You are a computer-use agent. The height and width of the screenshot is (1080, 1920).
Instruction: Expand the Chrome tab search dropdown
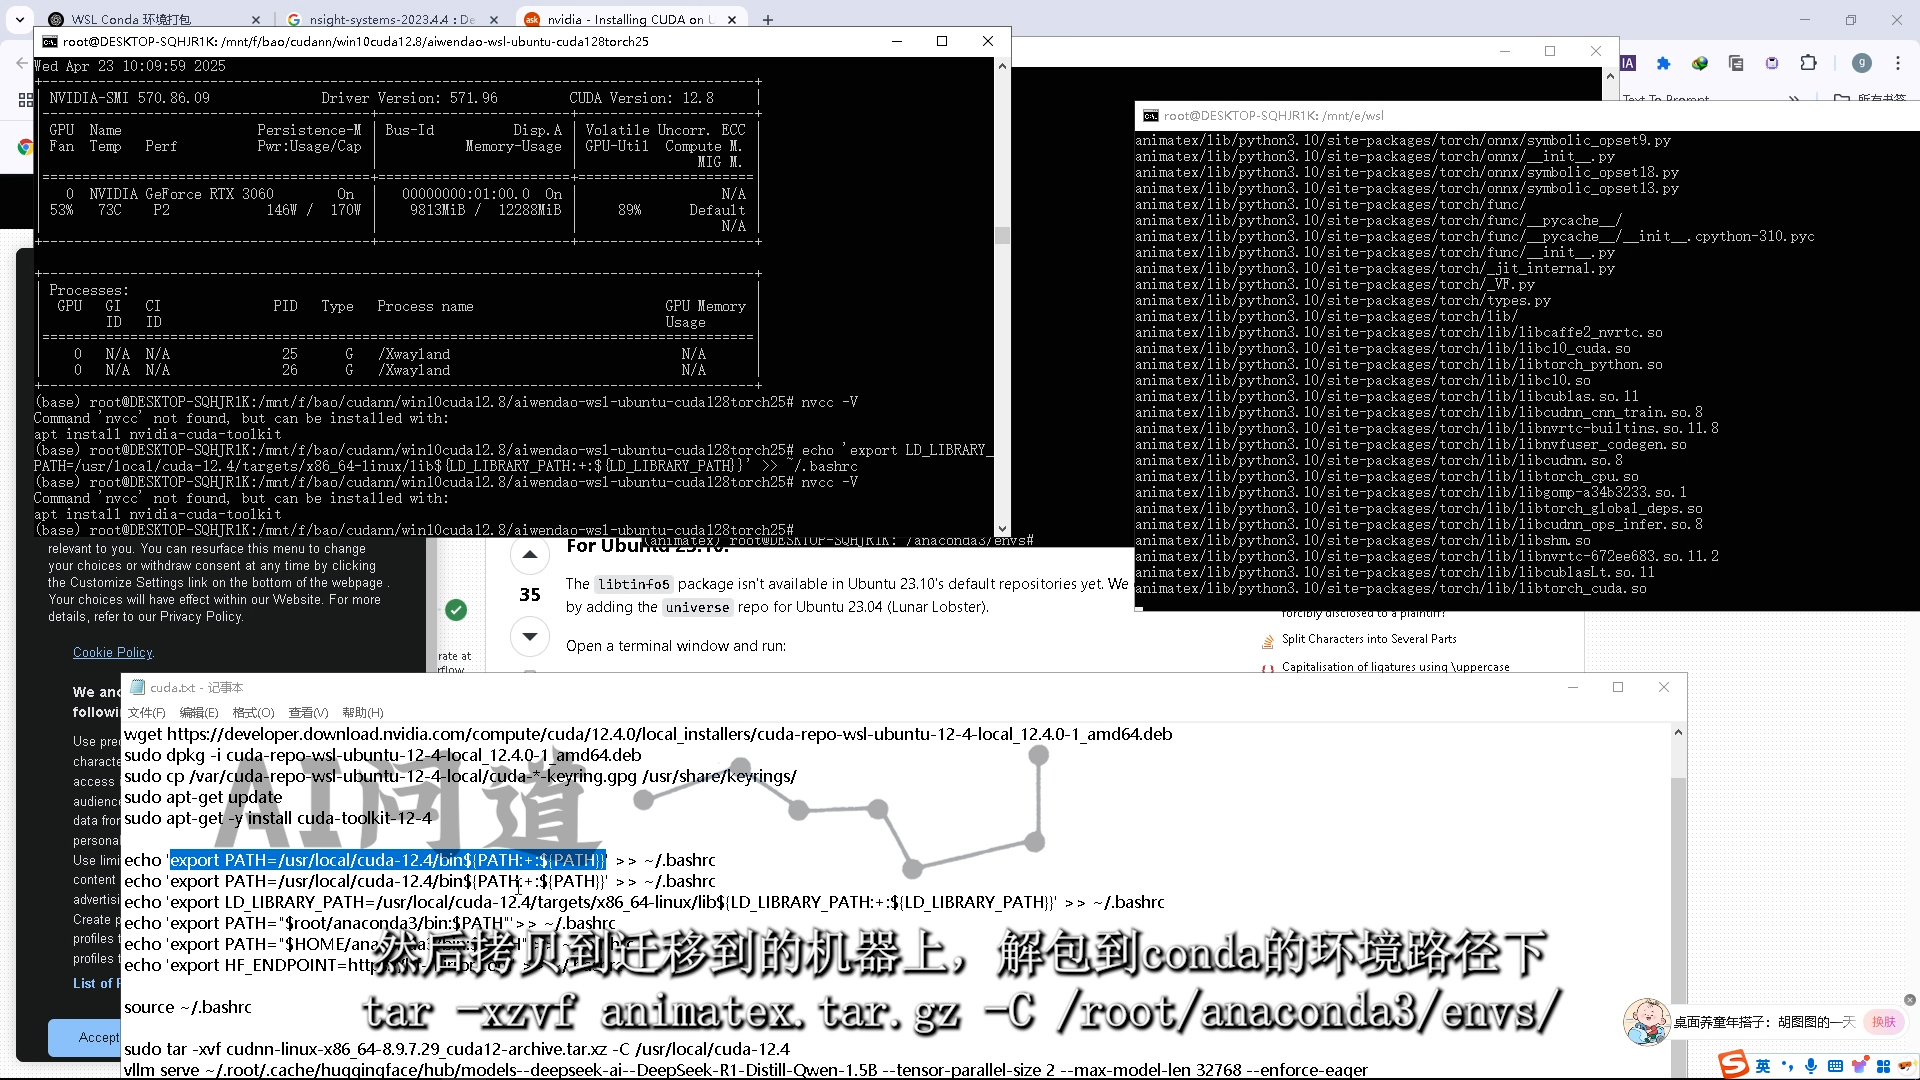[19, 19]
